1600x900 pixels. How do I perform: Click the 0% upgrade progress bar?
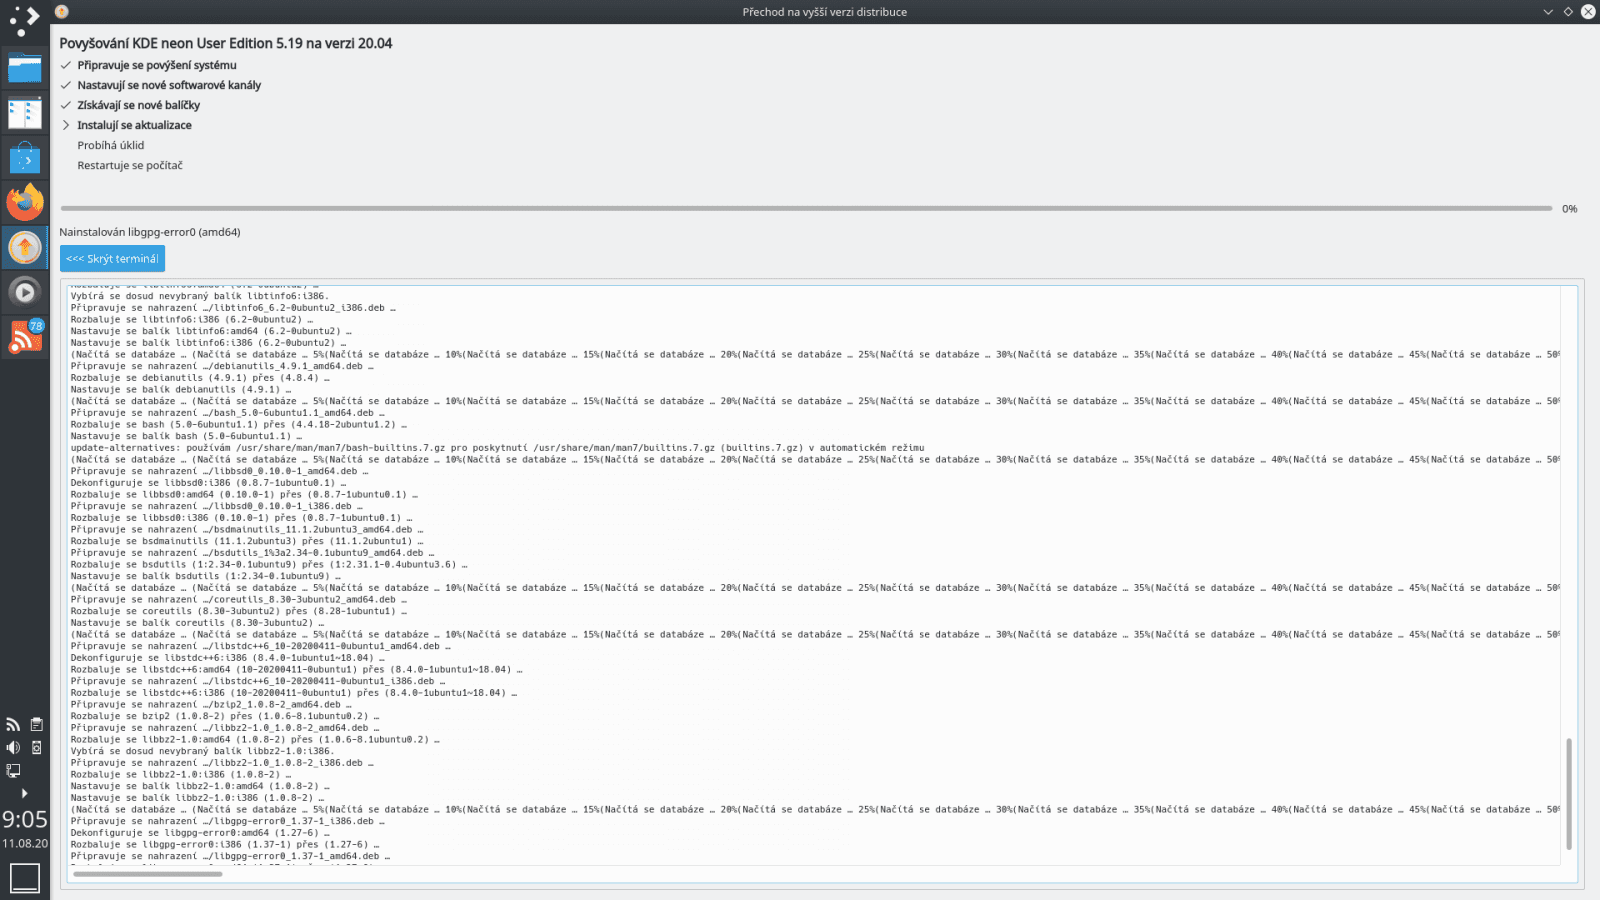800,208
